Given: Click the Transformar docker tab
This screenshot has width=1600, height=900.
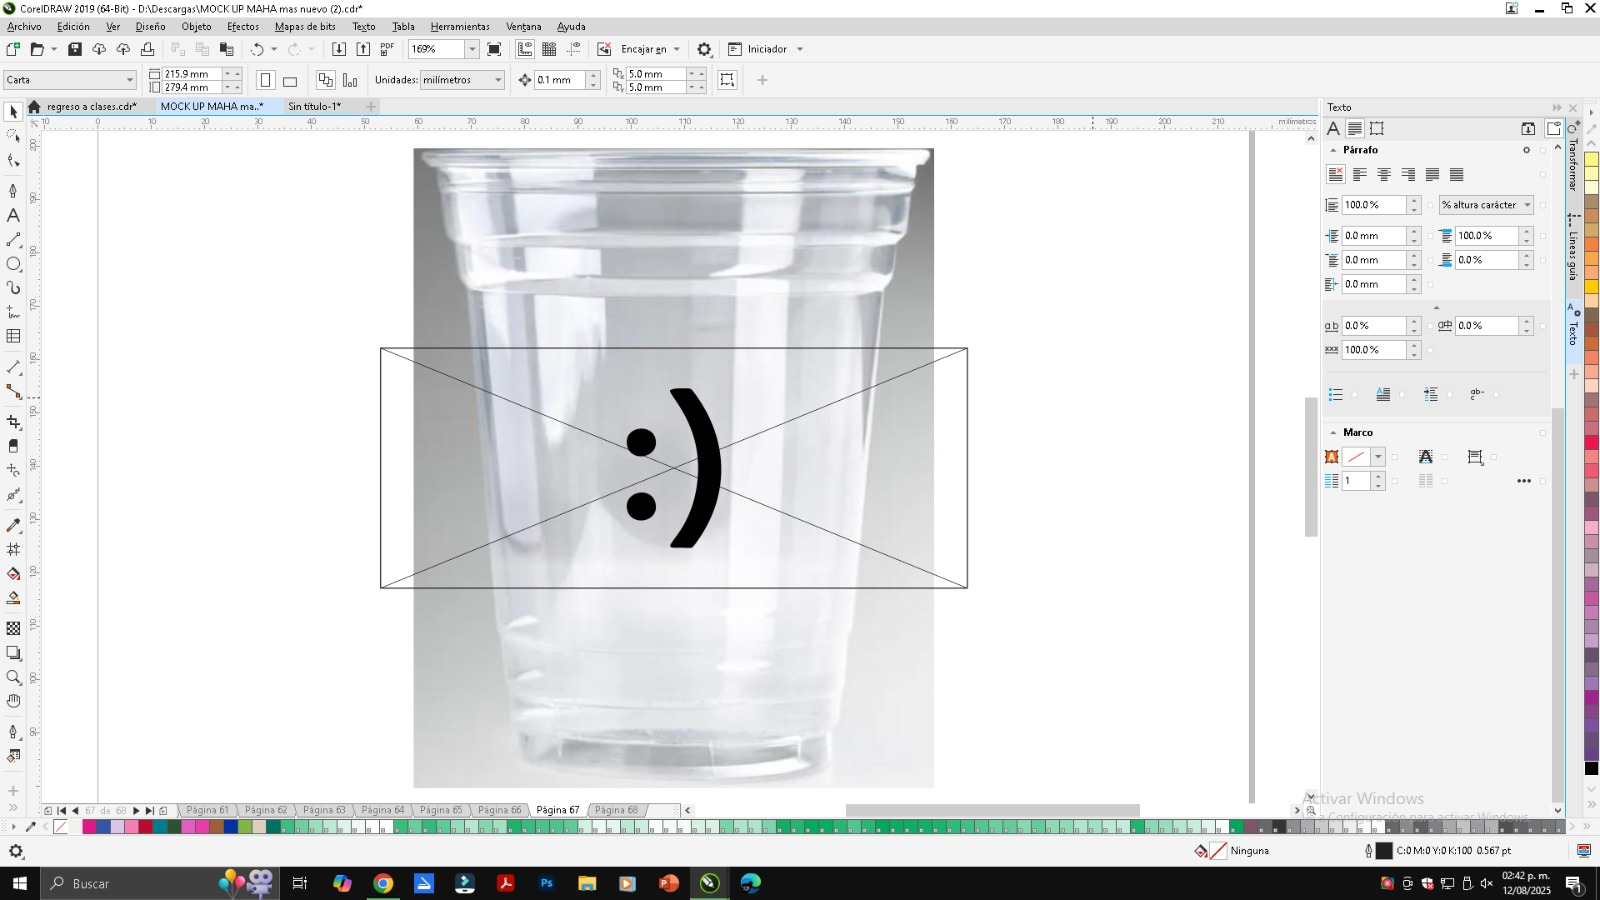Looking at the screenshot, I should 1573,163.
